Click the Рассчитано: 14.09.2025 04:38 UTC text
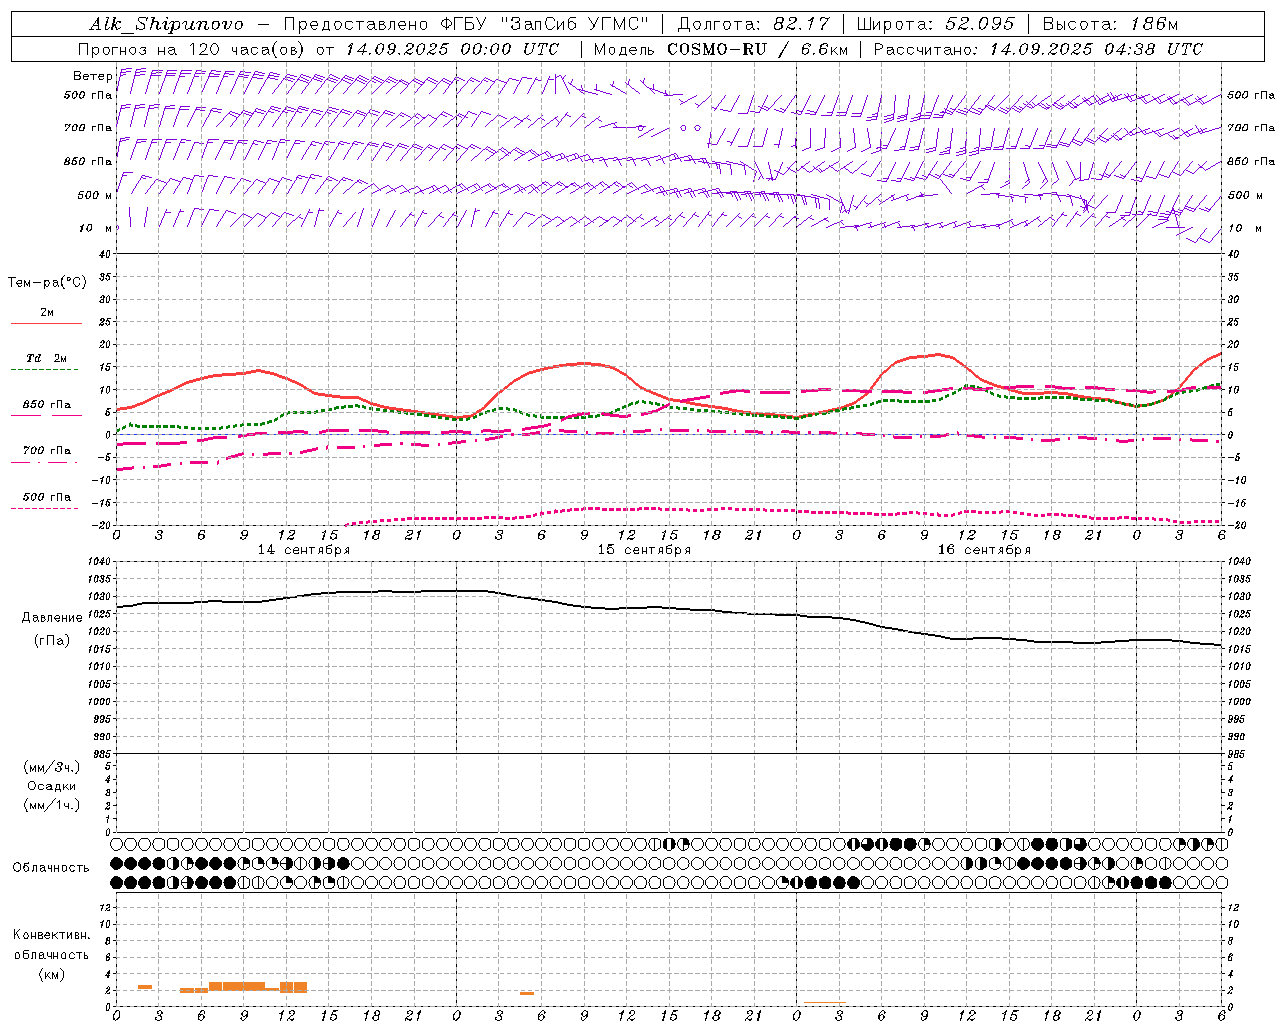This screenshot has height=1024, width=1280. coord(1038,49)
